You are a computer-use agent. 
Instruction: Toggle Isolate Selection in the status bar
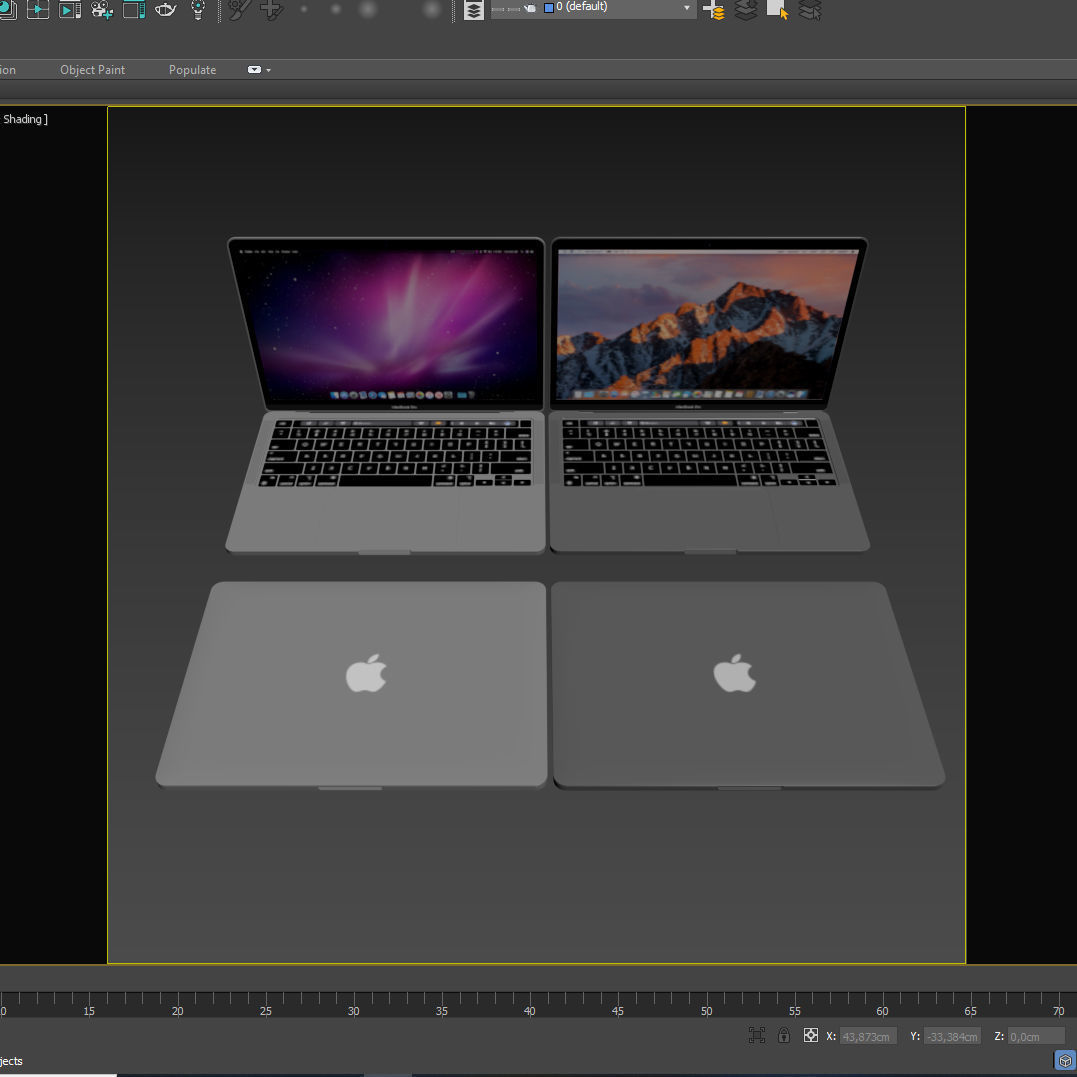coord(757,1035)
